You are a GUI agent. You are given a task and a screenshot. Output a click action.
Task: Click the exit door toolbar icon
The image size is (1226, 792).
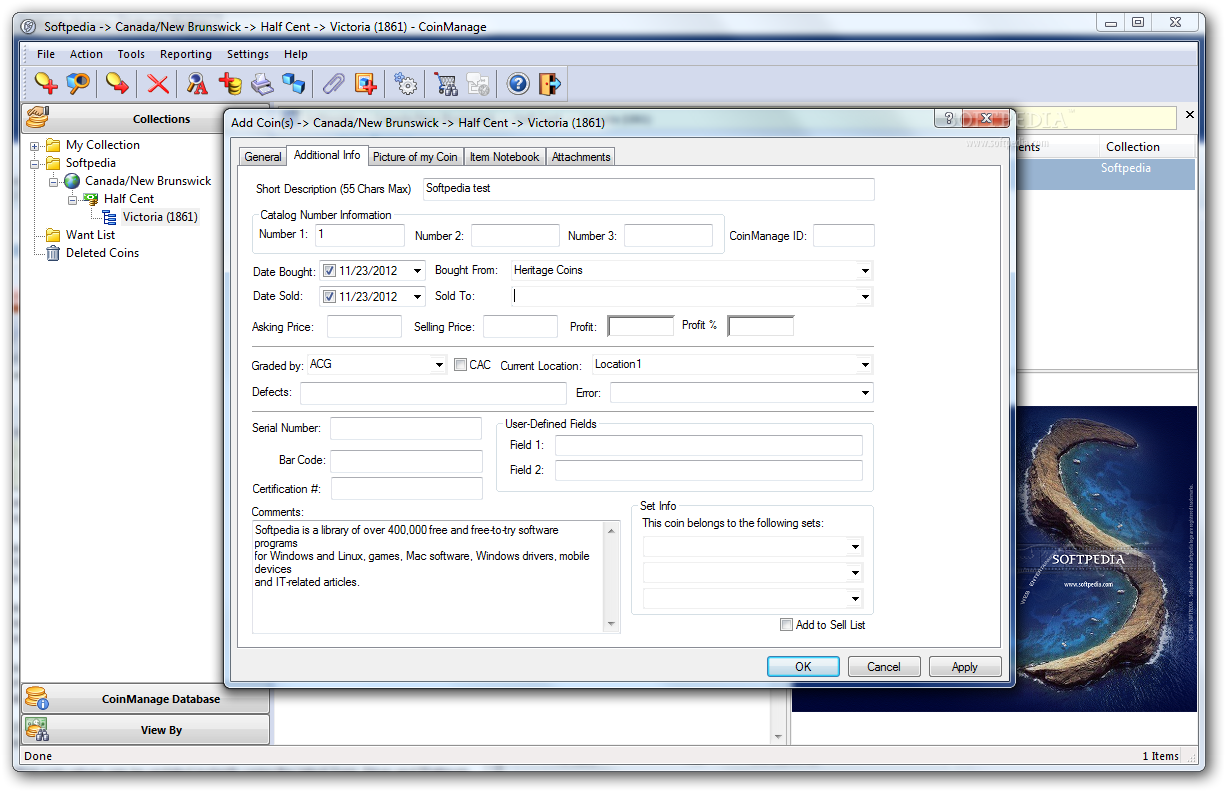tap(550, 83)
